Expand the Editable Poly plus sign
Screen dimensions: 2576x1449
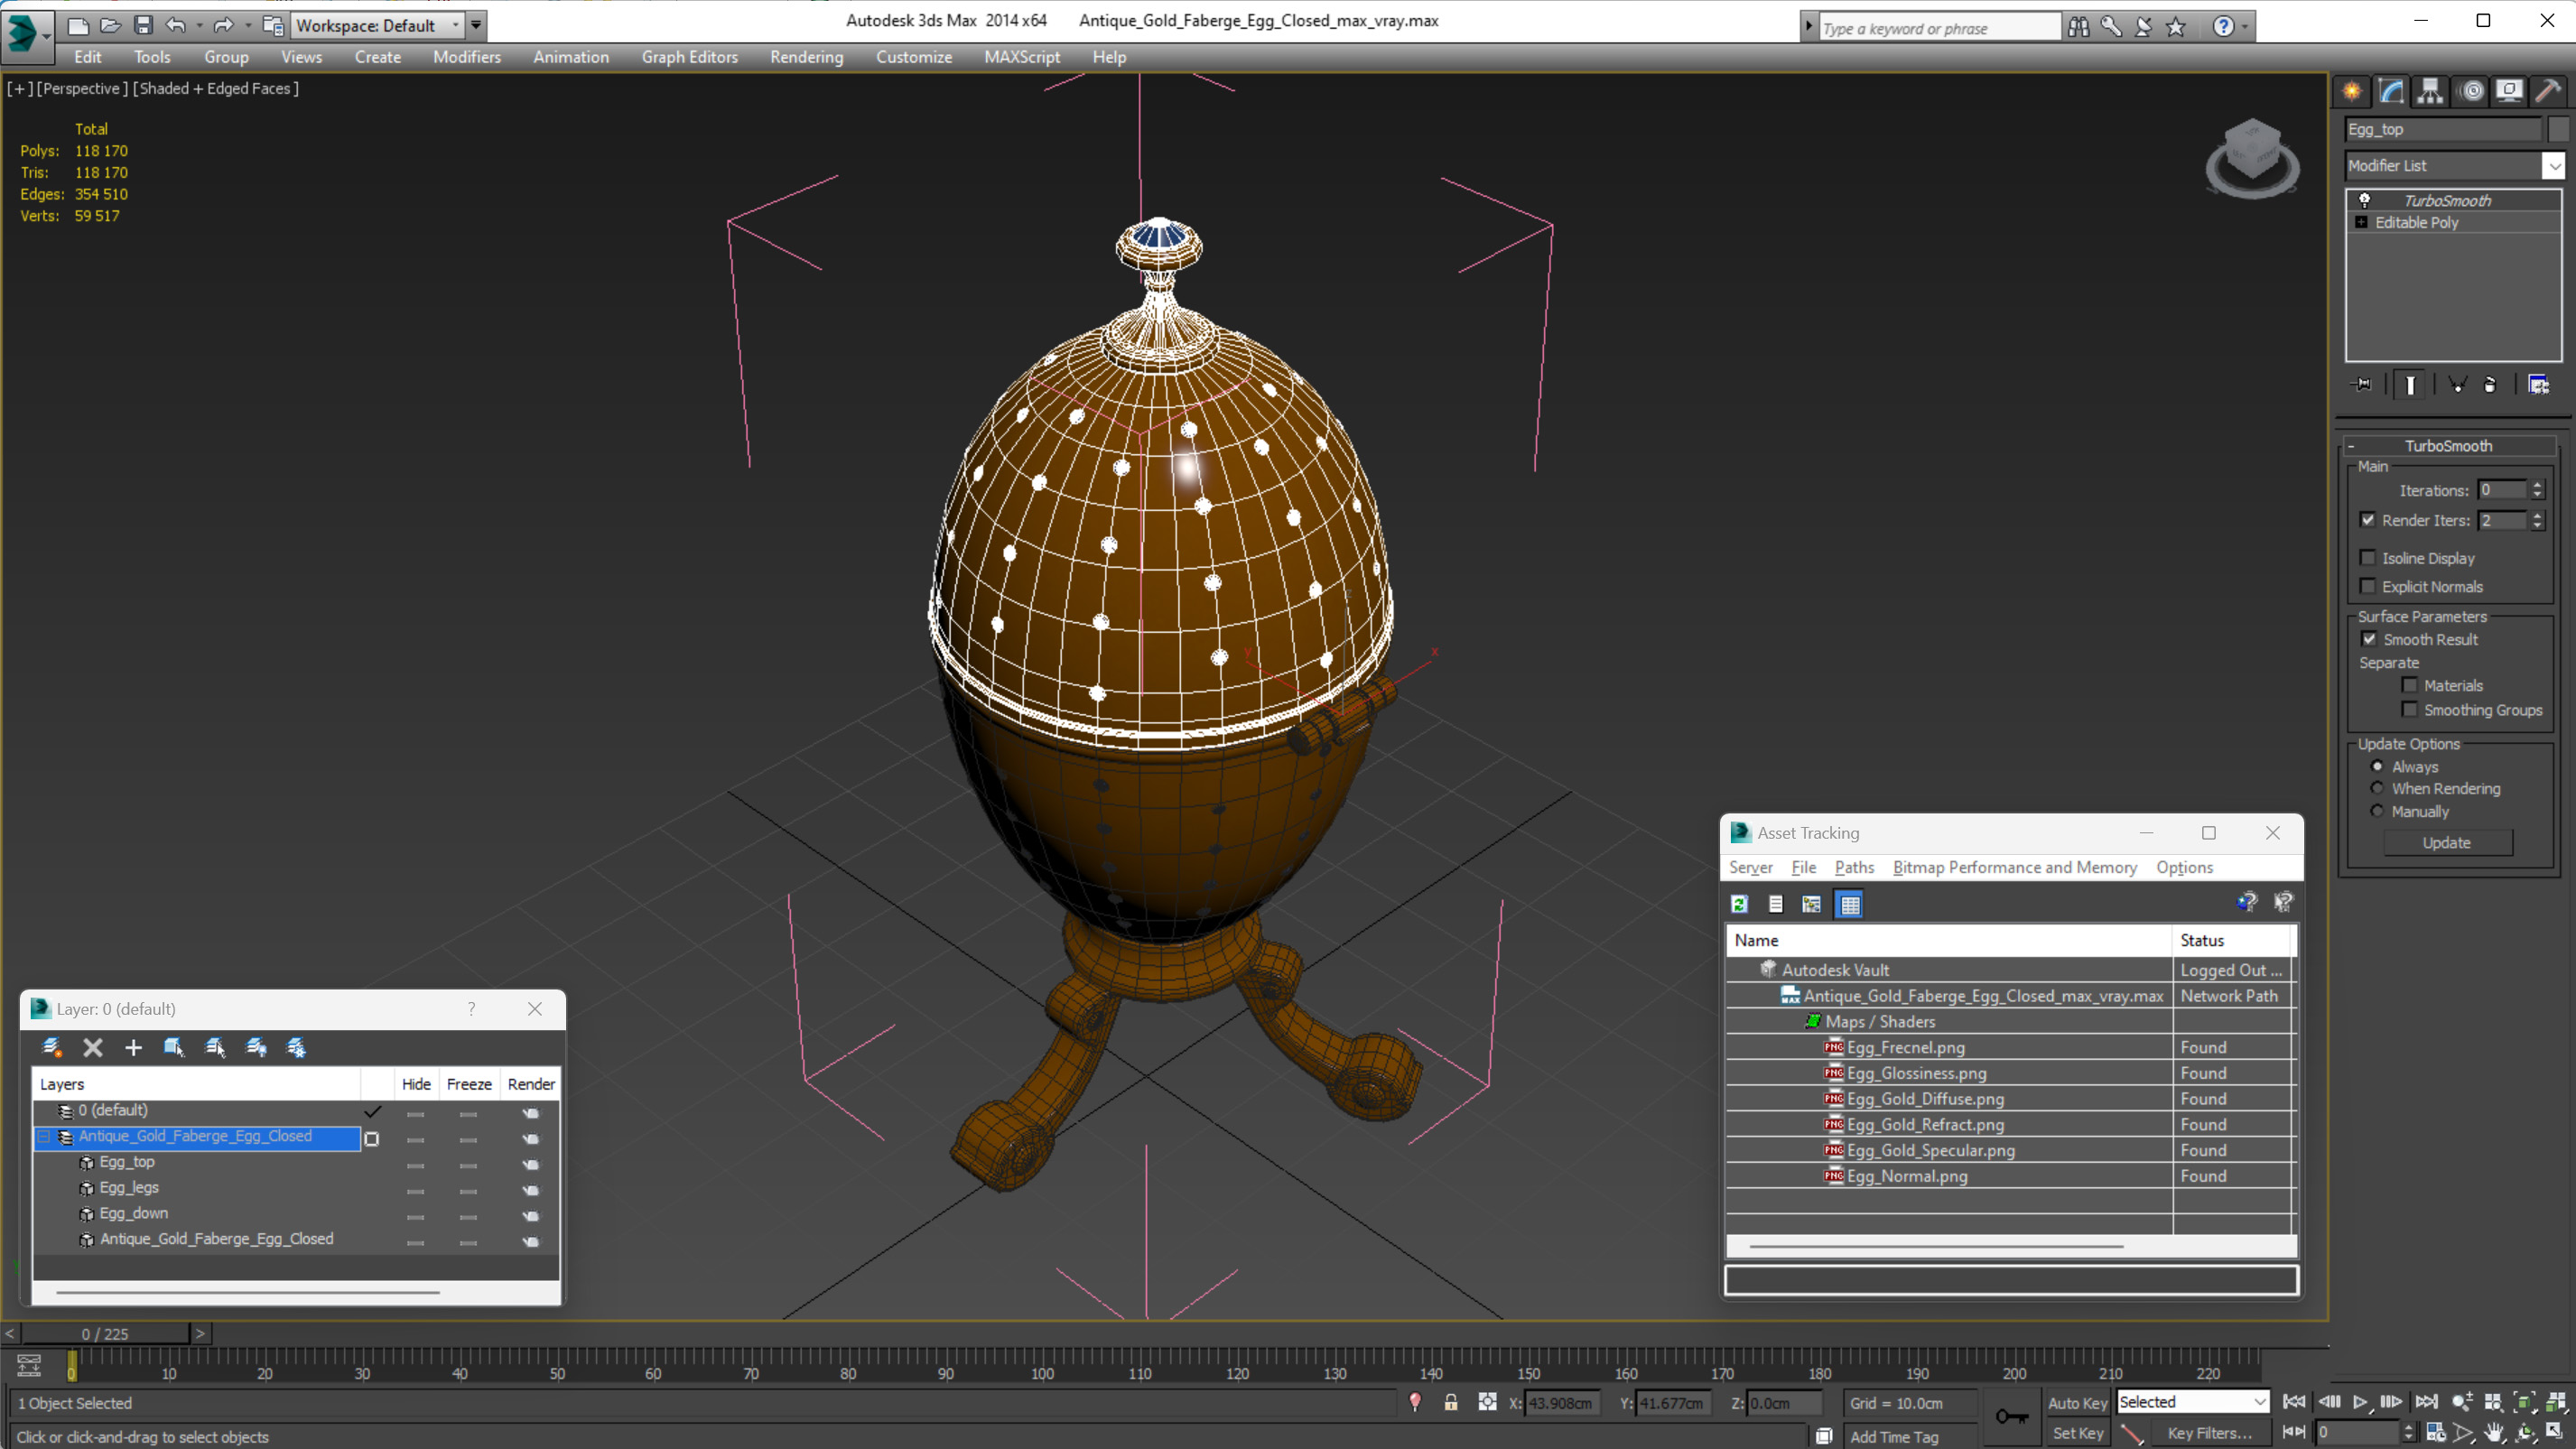tap(2361, 222)
